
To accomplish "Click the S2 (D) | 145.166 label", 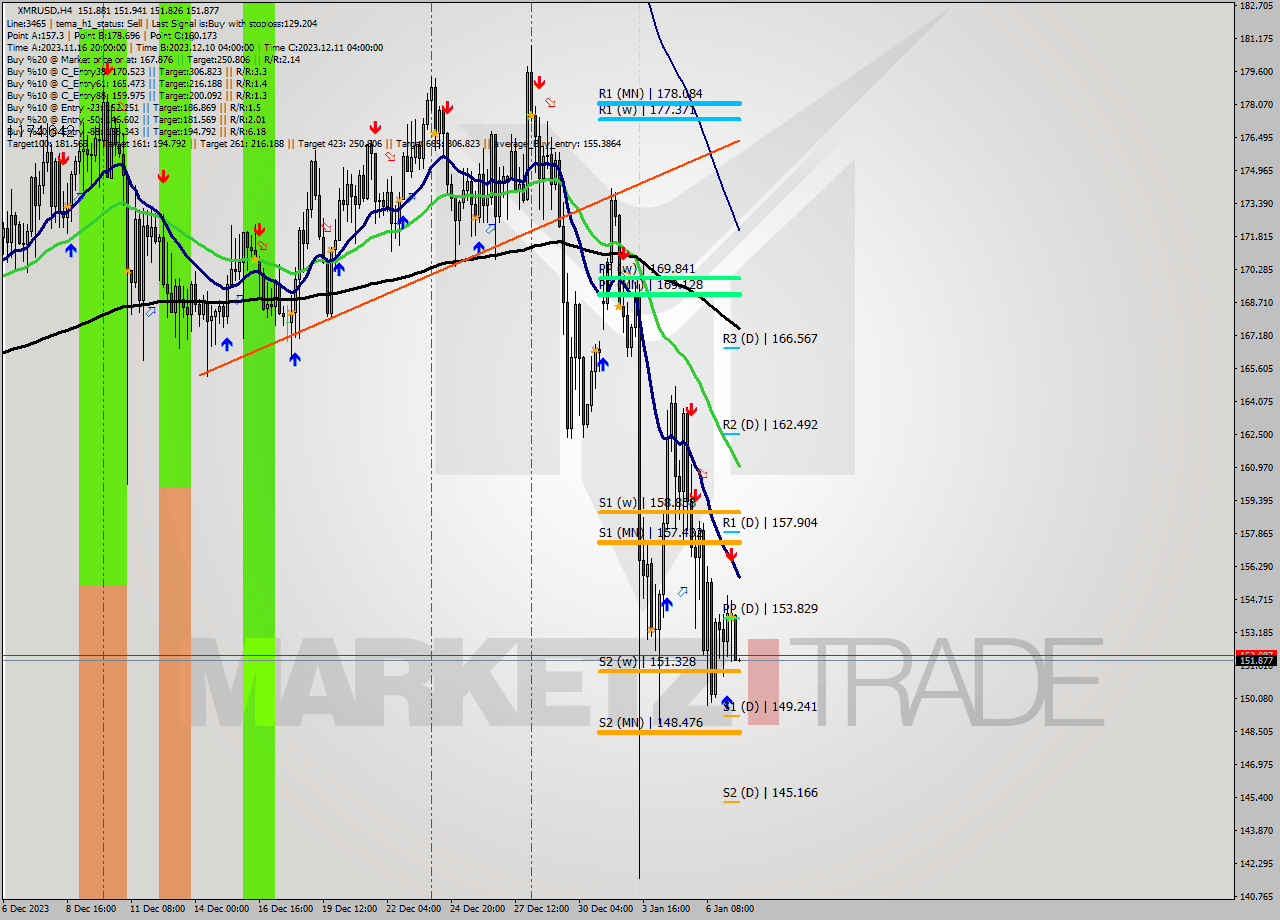I will [x=770, y=793].
